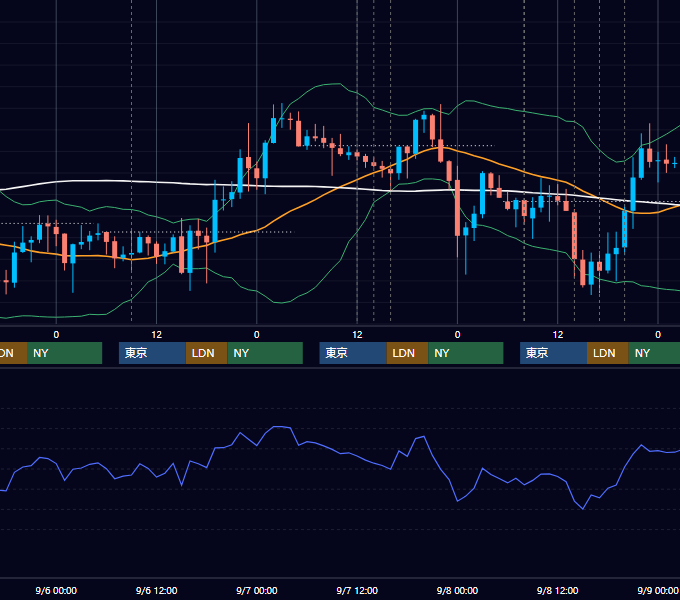This screenshot has height=600, width=680.
Task: Click hour label 12 above 9/8 12:00
Action: tap(558, 335)
